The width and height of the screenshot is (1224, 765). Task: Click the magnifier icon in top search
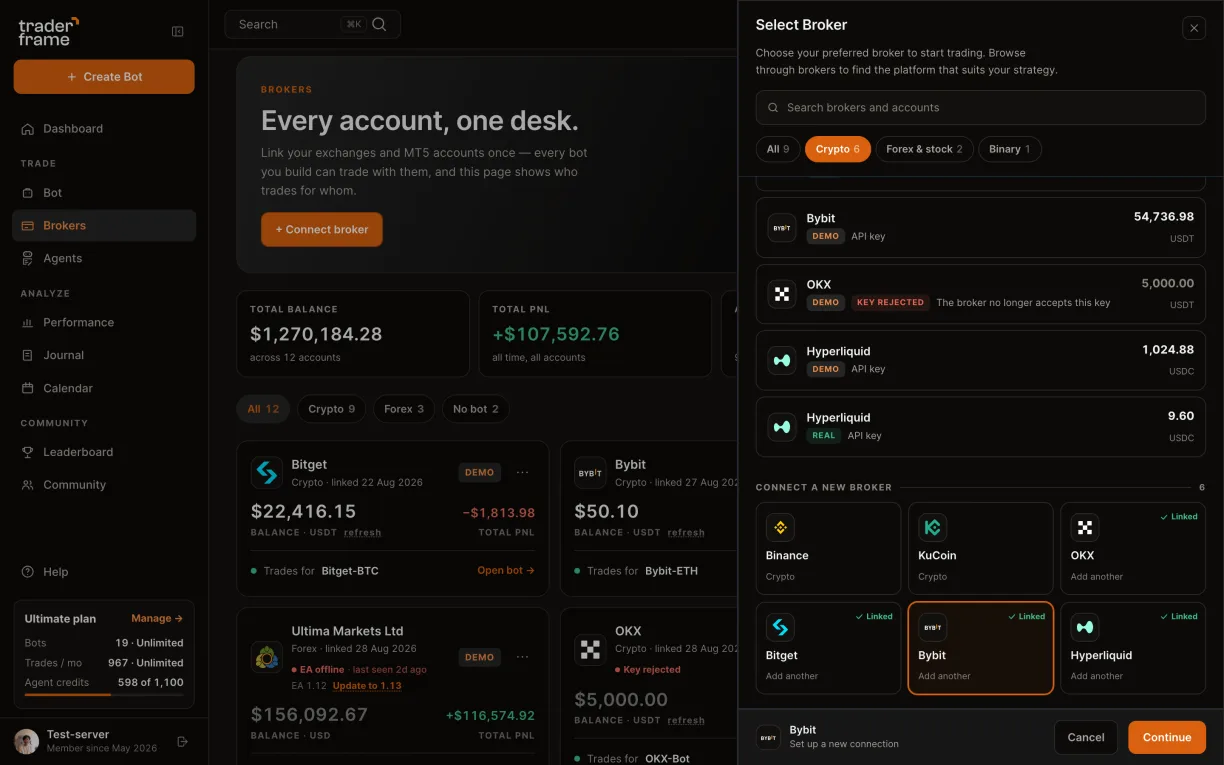379,24
